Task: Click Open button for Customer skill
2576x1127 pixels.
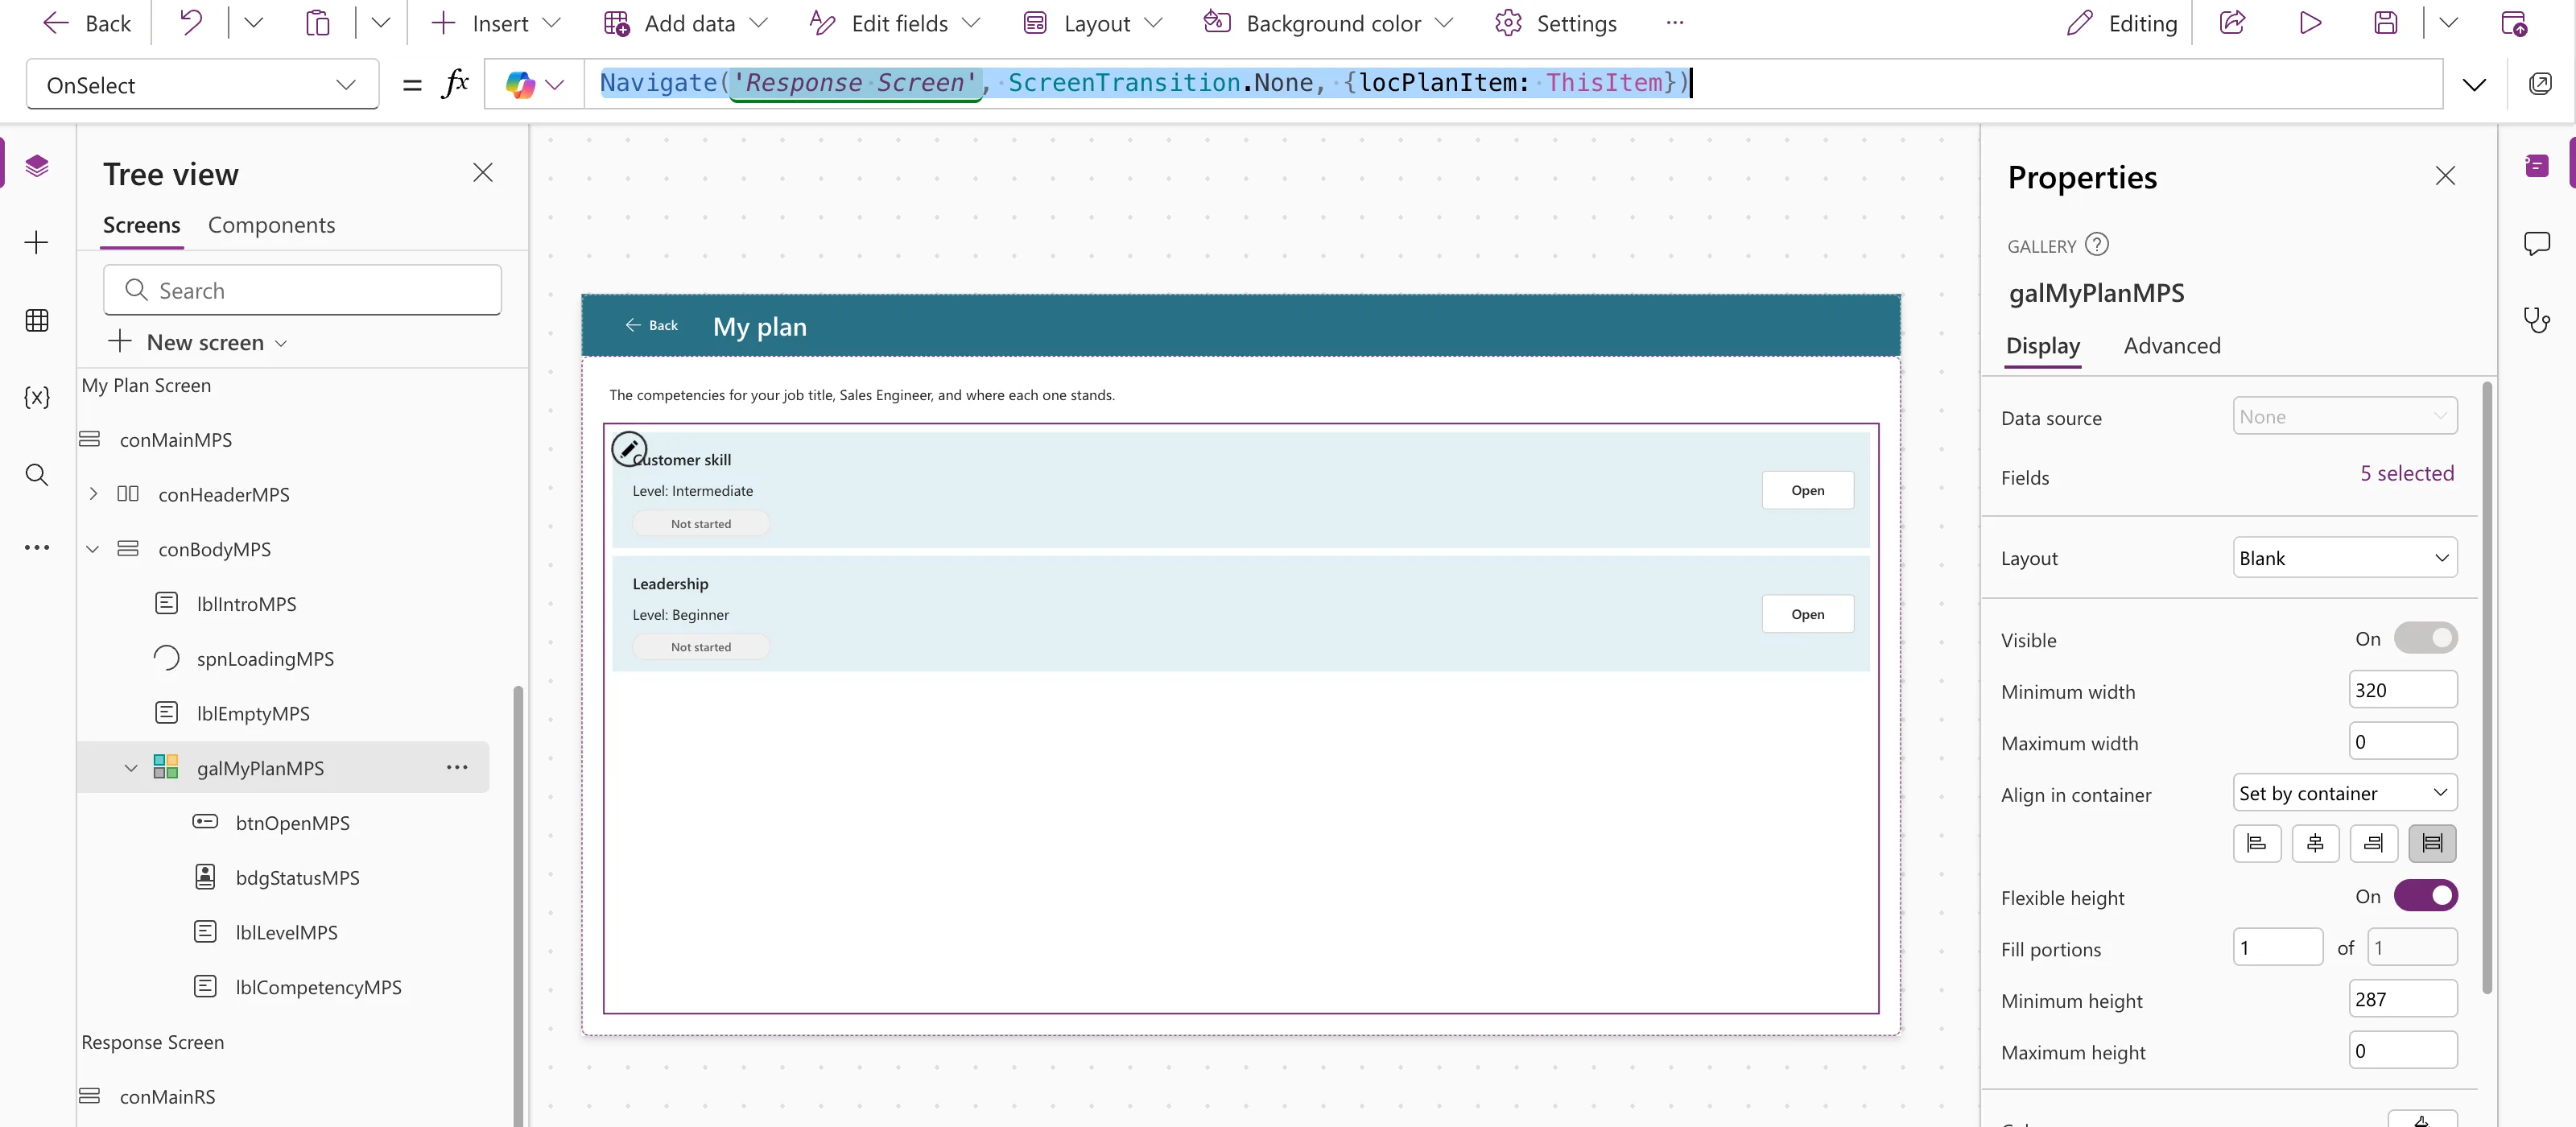Action: point(1807,490)
